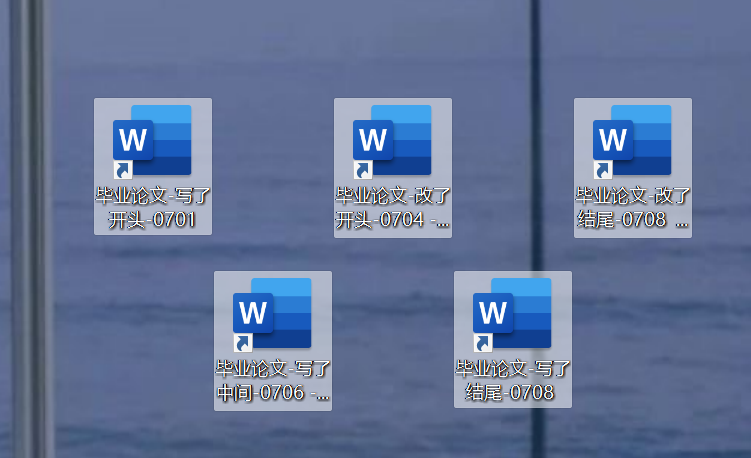Select the Word icon for 毕业论文-写了结尾-0708

click(512, 314)
